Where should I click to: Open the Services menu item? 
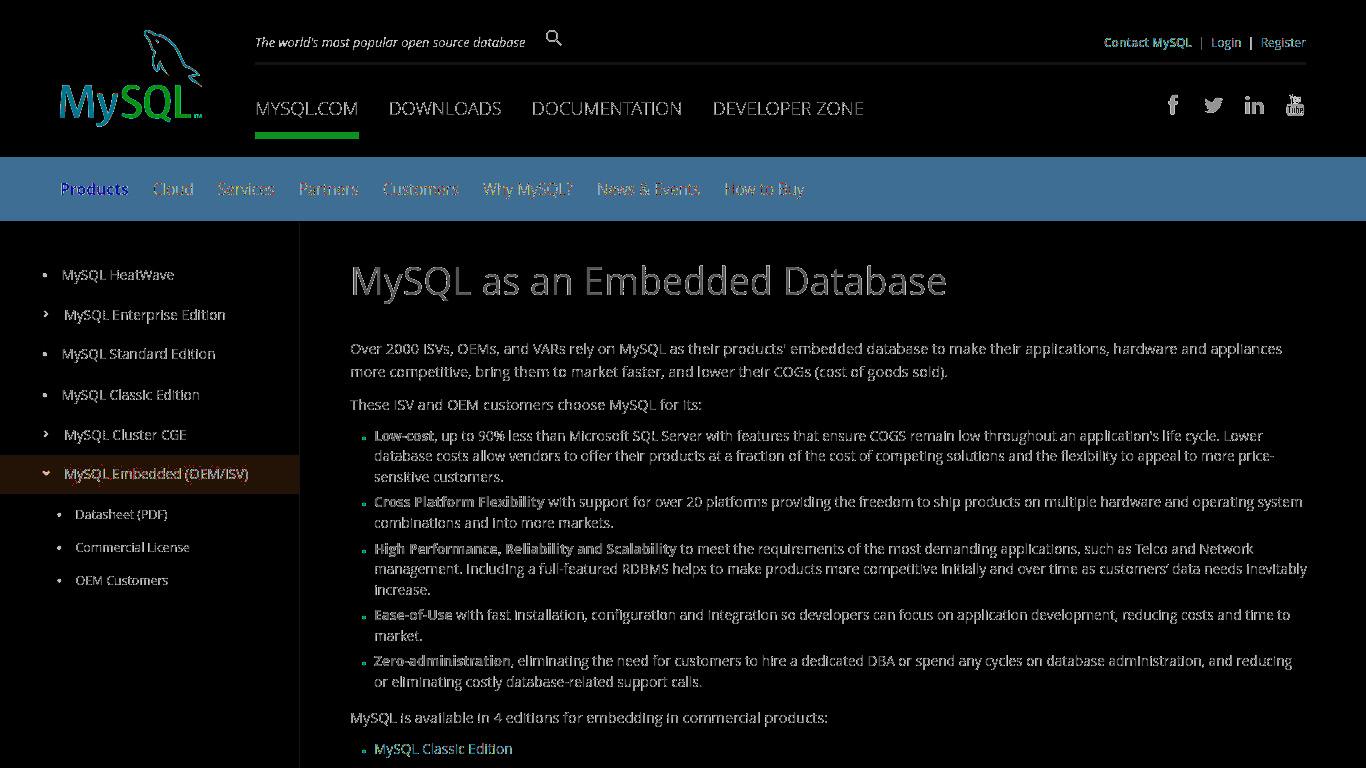[x=246, y=189]
